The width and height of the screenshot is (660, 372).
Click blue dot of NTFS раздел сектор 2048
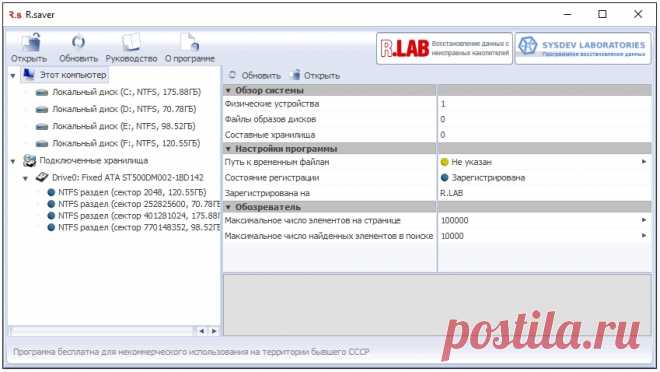[51, 192]
